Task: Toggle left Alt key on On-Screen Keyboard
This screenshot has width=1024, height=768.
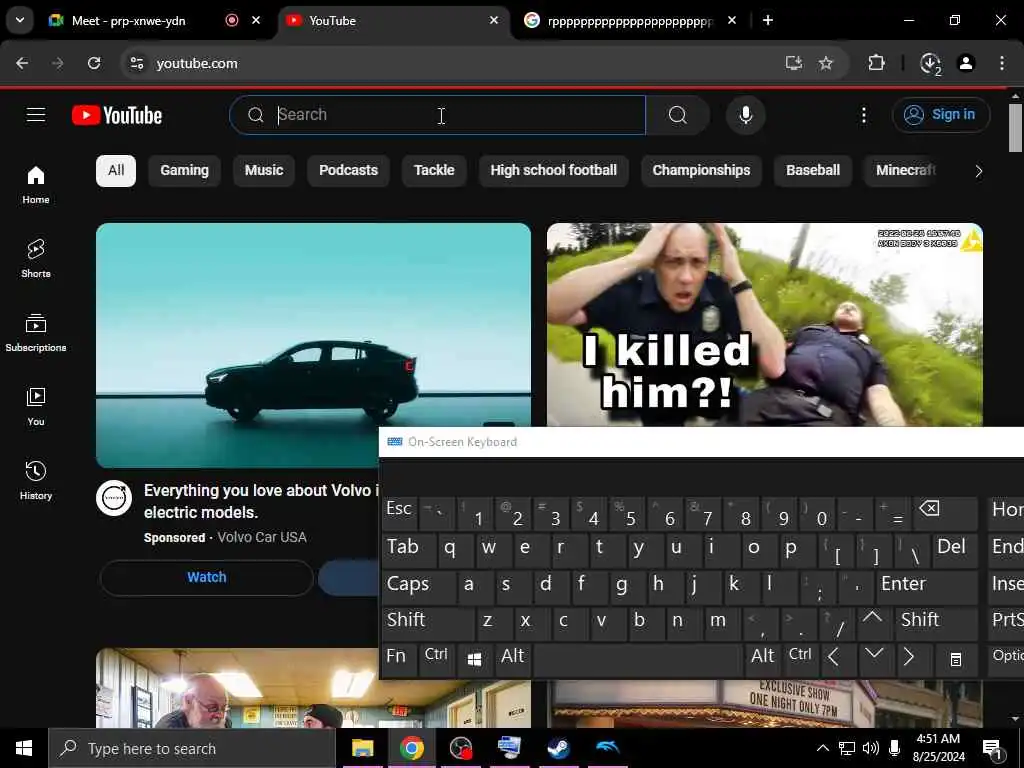Action: 513,658
